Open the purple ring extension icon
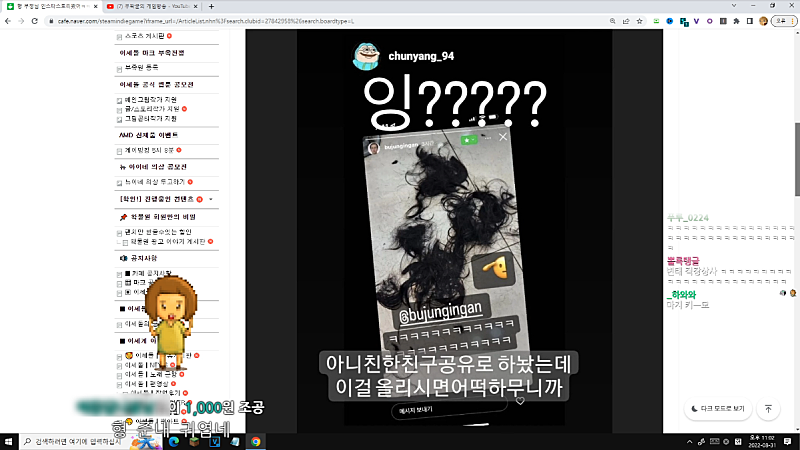This screenshot has width=800, height=450. (710, 21)
